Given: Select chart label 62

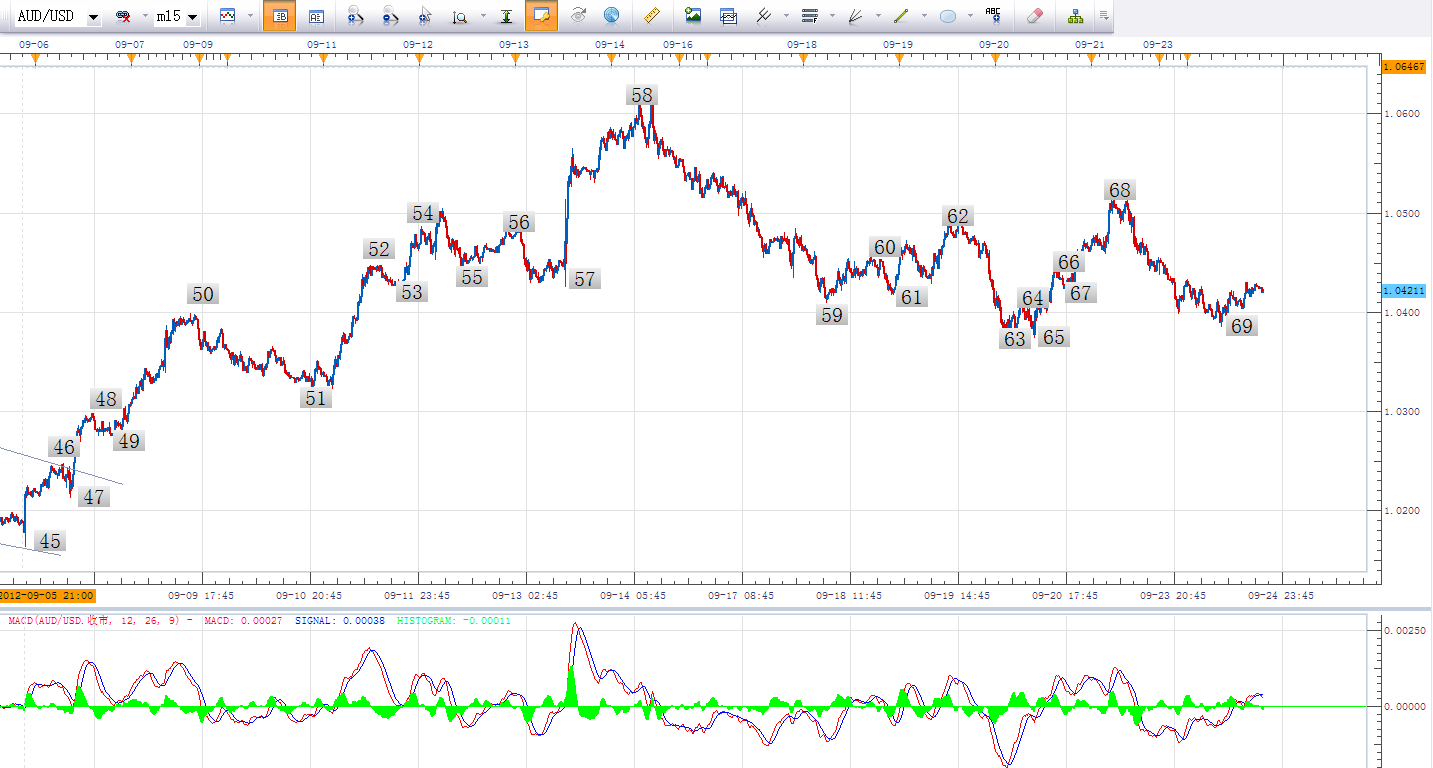Looking at the screenshot, I should click(x=958, y=216).
